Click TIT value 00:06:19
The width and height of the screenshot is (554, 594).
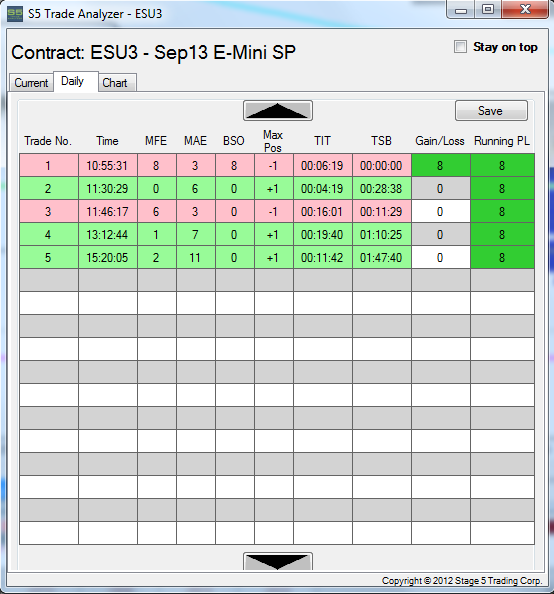322,165
